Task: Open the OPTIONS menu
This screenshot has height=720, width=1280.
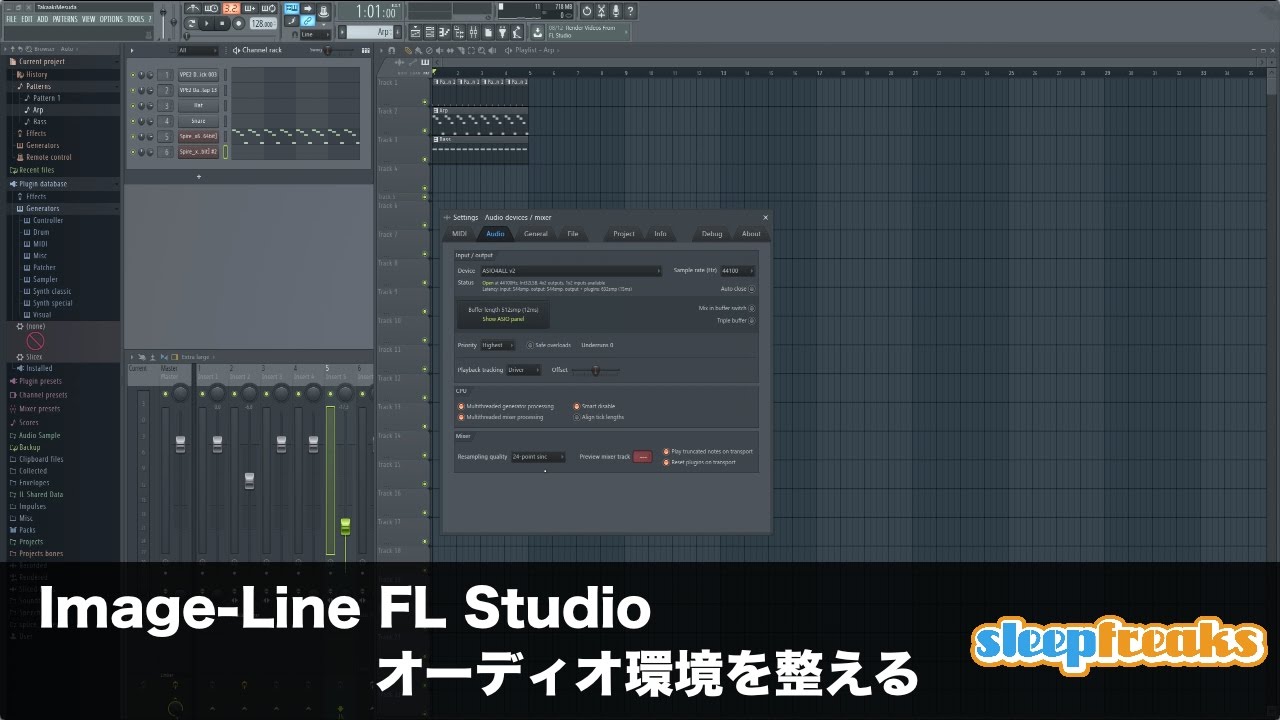Action: pyautogui.click(x=111, y=19)
